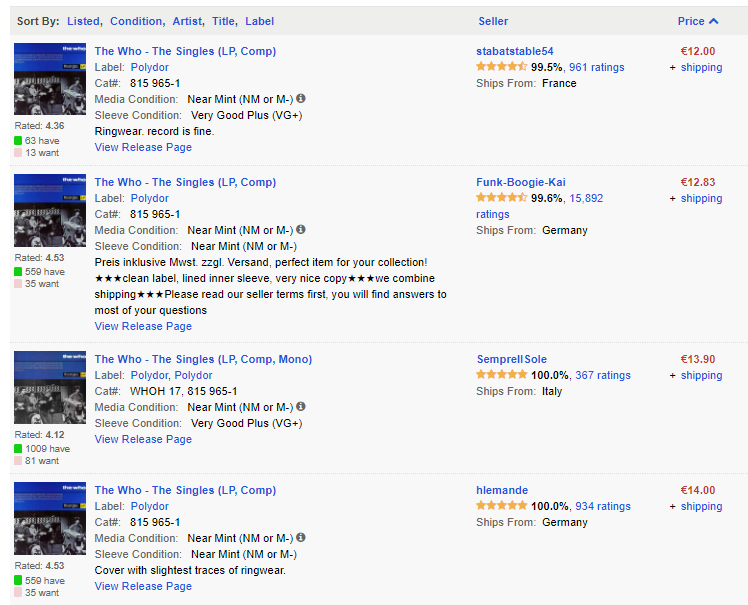View Release Page for hlemande listing
Viewport: 748px width, 605px height.
click(143, 586)
